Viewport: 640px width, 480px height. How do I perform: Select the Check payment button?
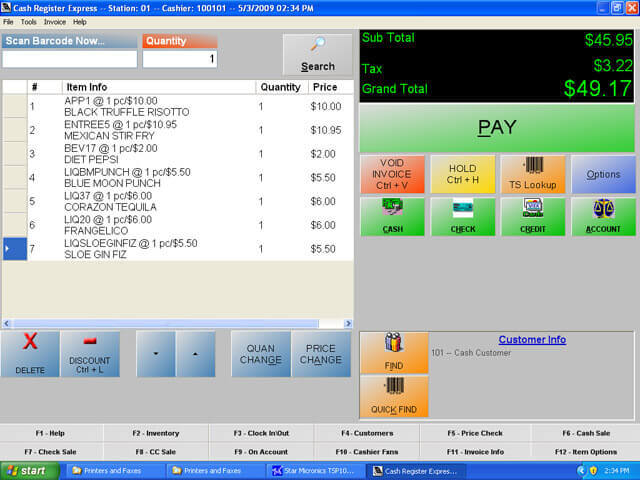463,216
